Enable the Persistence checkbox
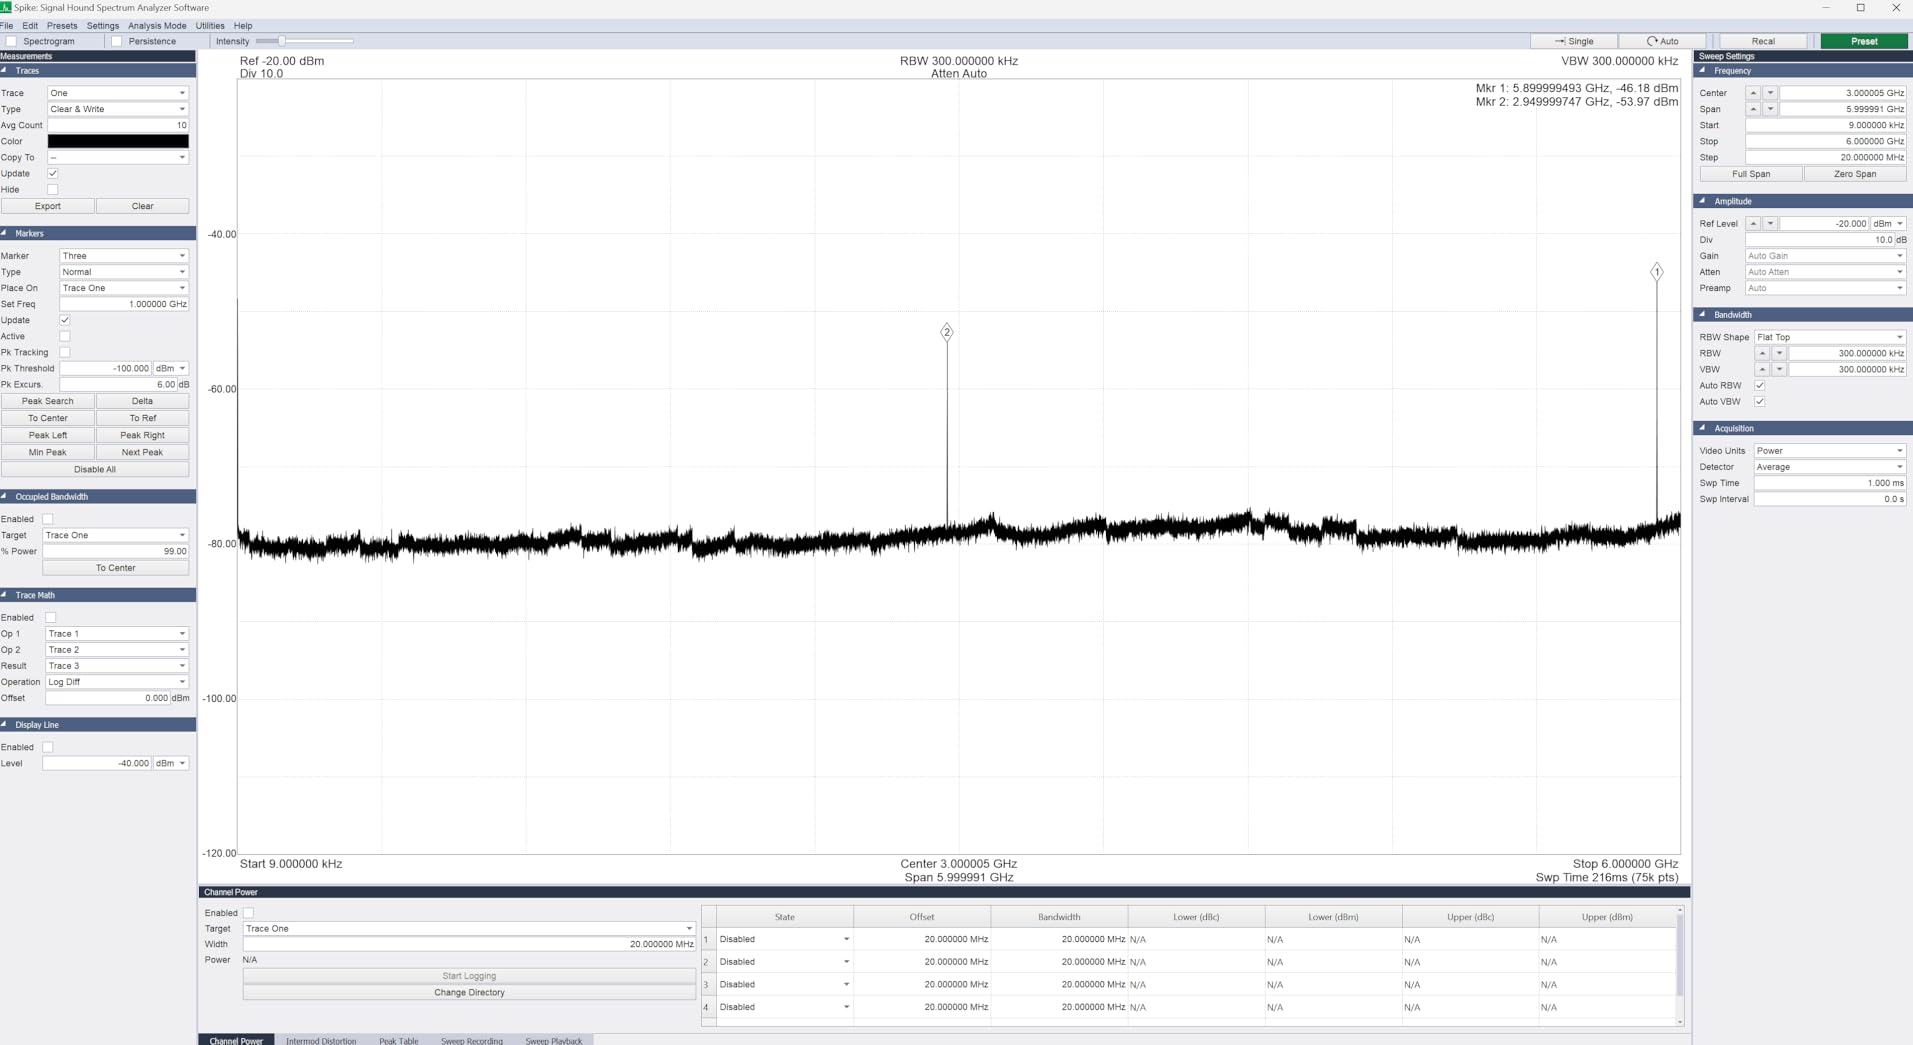 [117, 41]
